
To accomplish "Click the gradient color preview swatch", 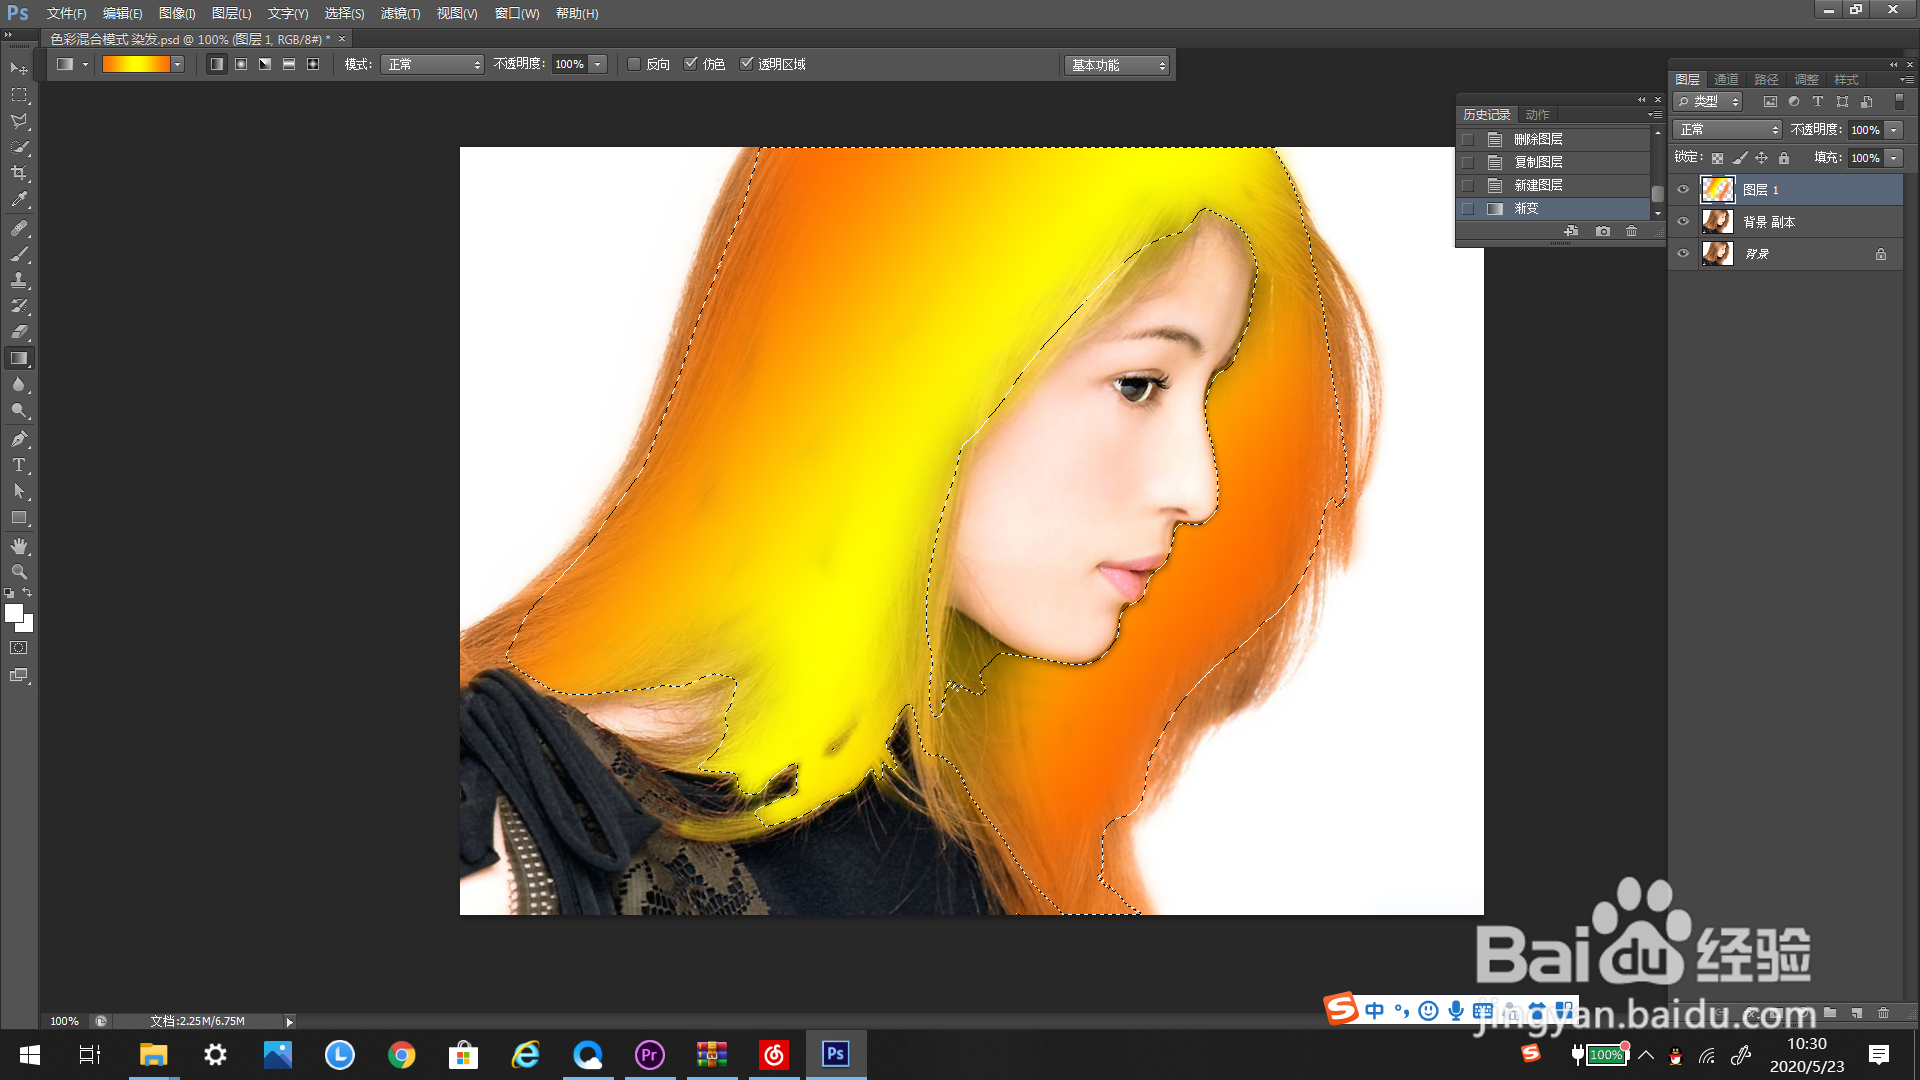I will click(136, 64).
